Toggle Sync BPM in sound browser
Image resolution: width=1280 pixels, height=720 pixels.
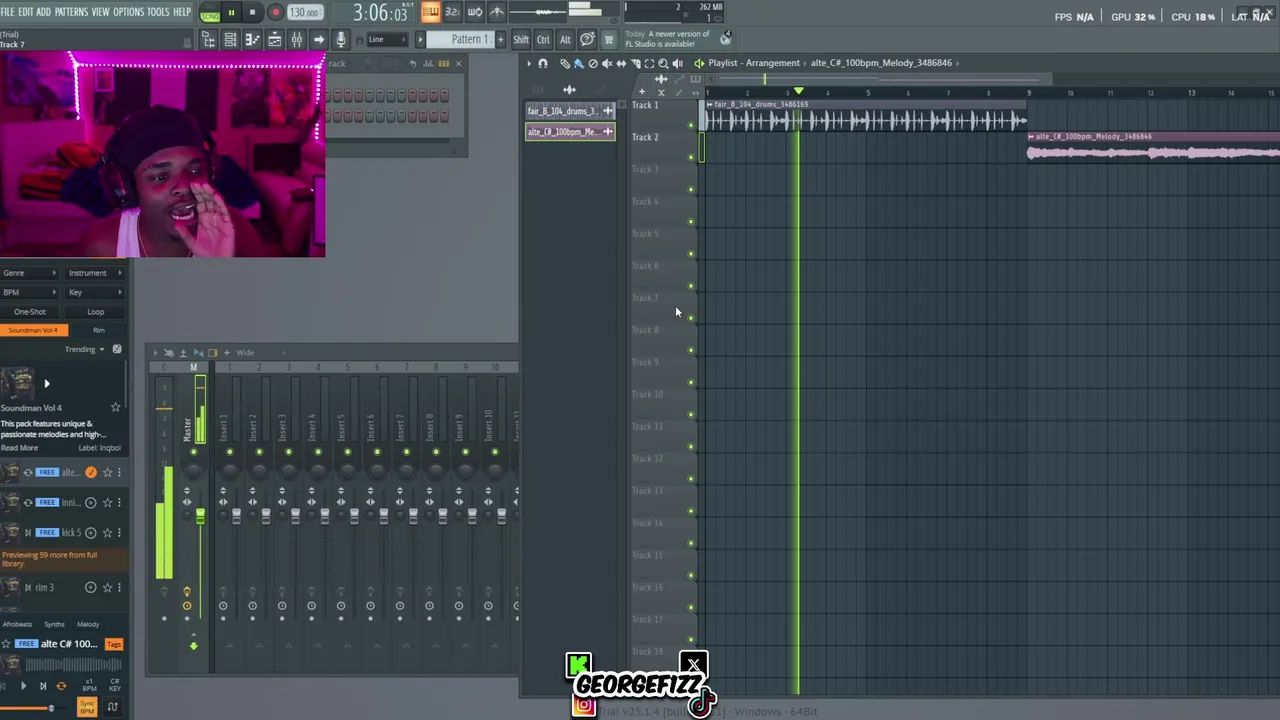(x=87, y=707)
